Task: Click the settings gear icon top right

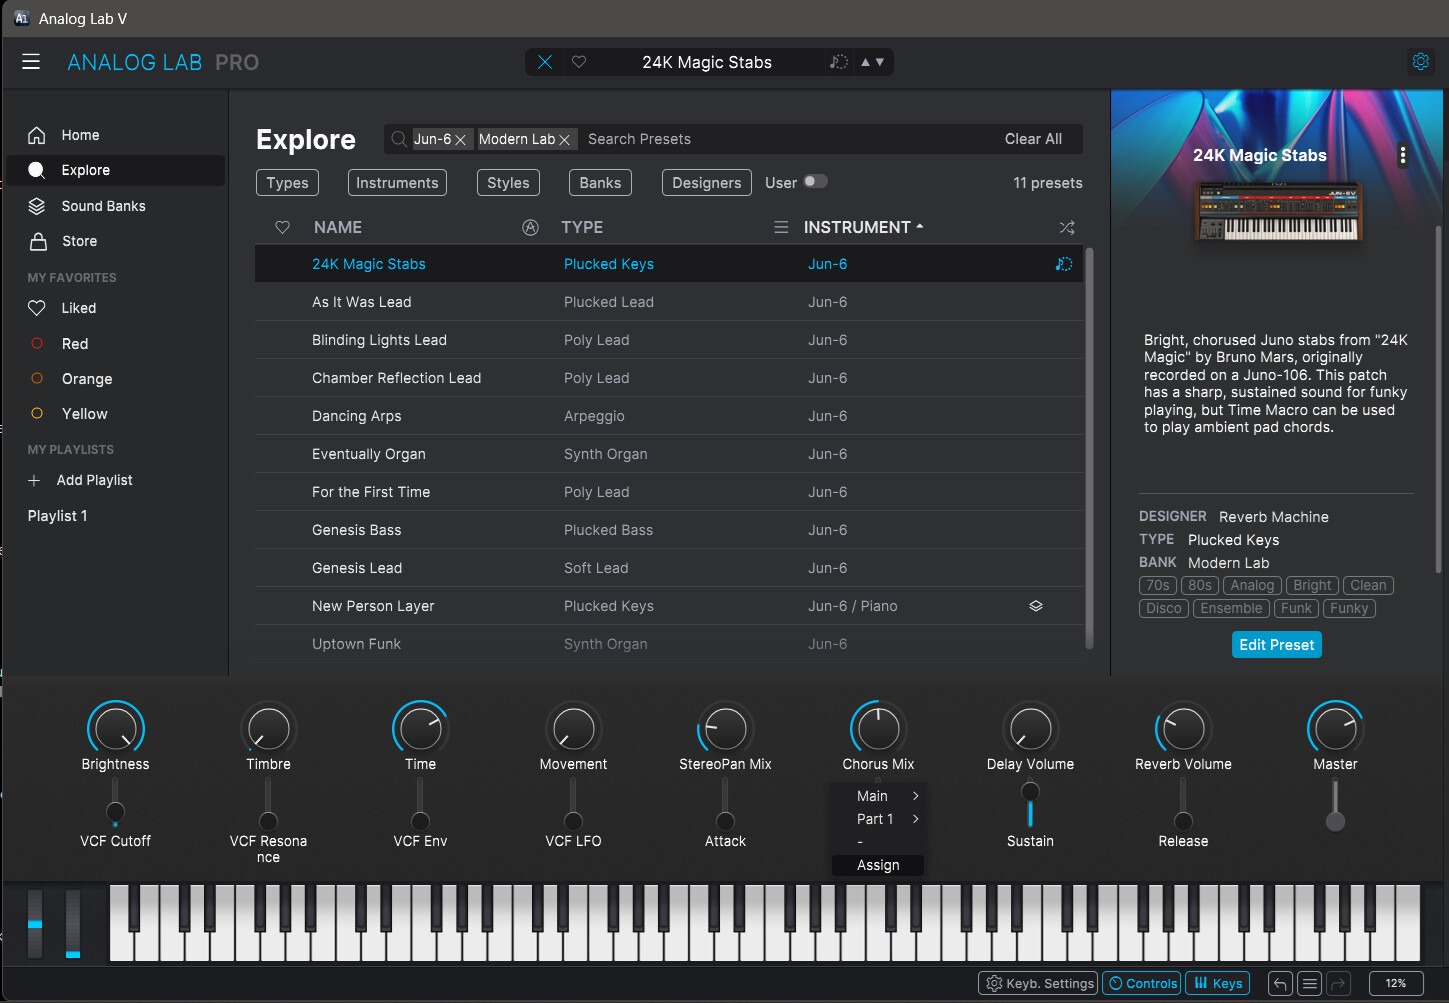Action: click(1420, 62)
